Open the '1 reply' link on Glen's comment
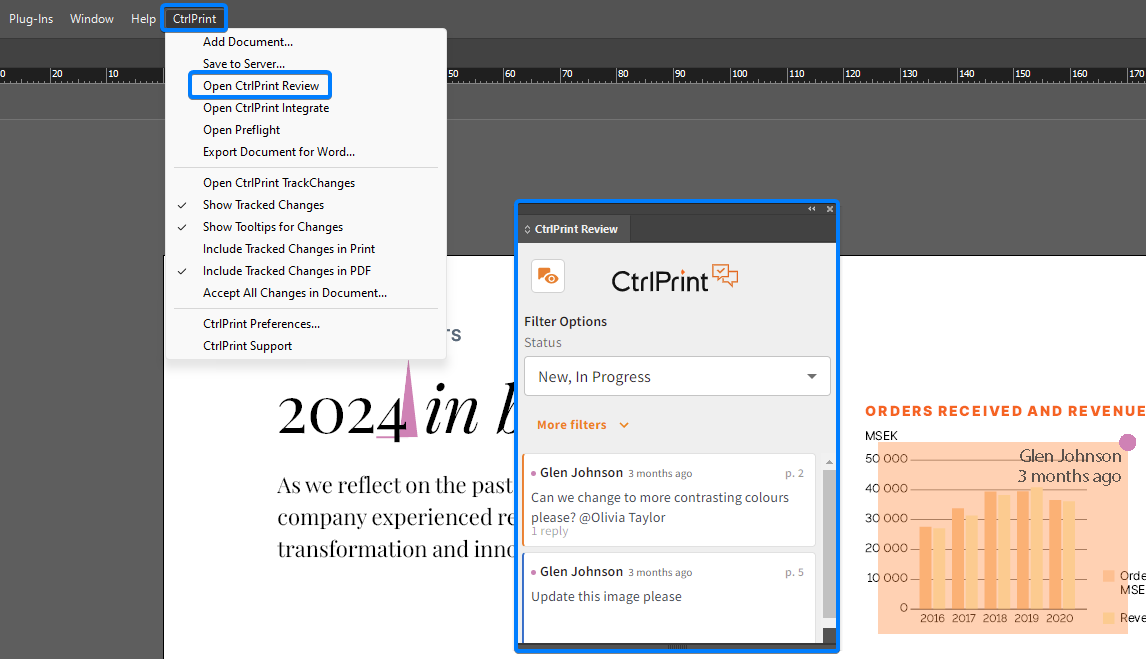 click(x=550, y=531)
